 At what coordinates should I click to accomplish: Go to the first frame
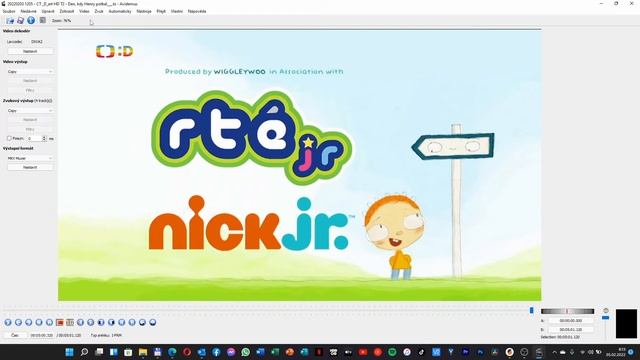[122, 322]
